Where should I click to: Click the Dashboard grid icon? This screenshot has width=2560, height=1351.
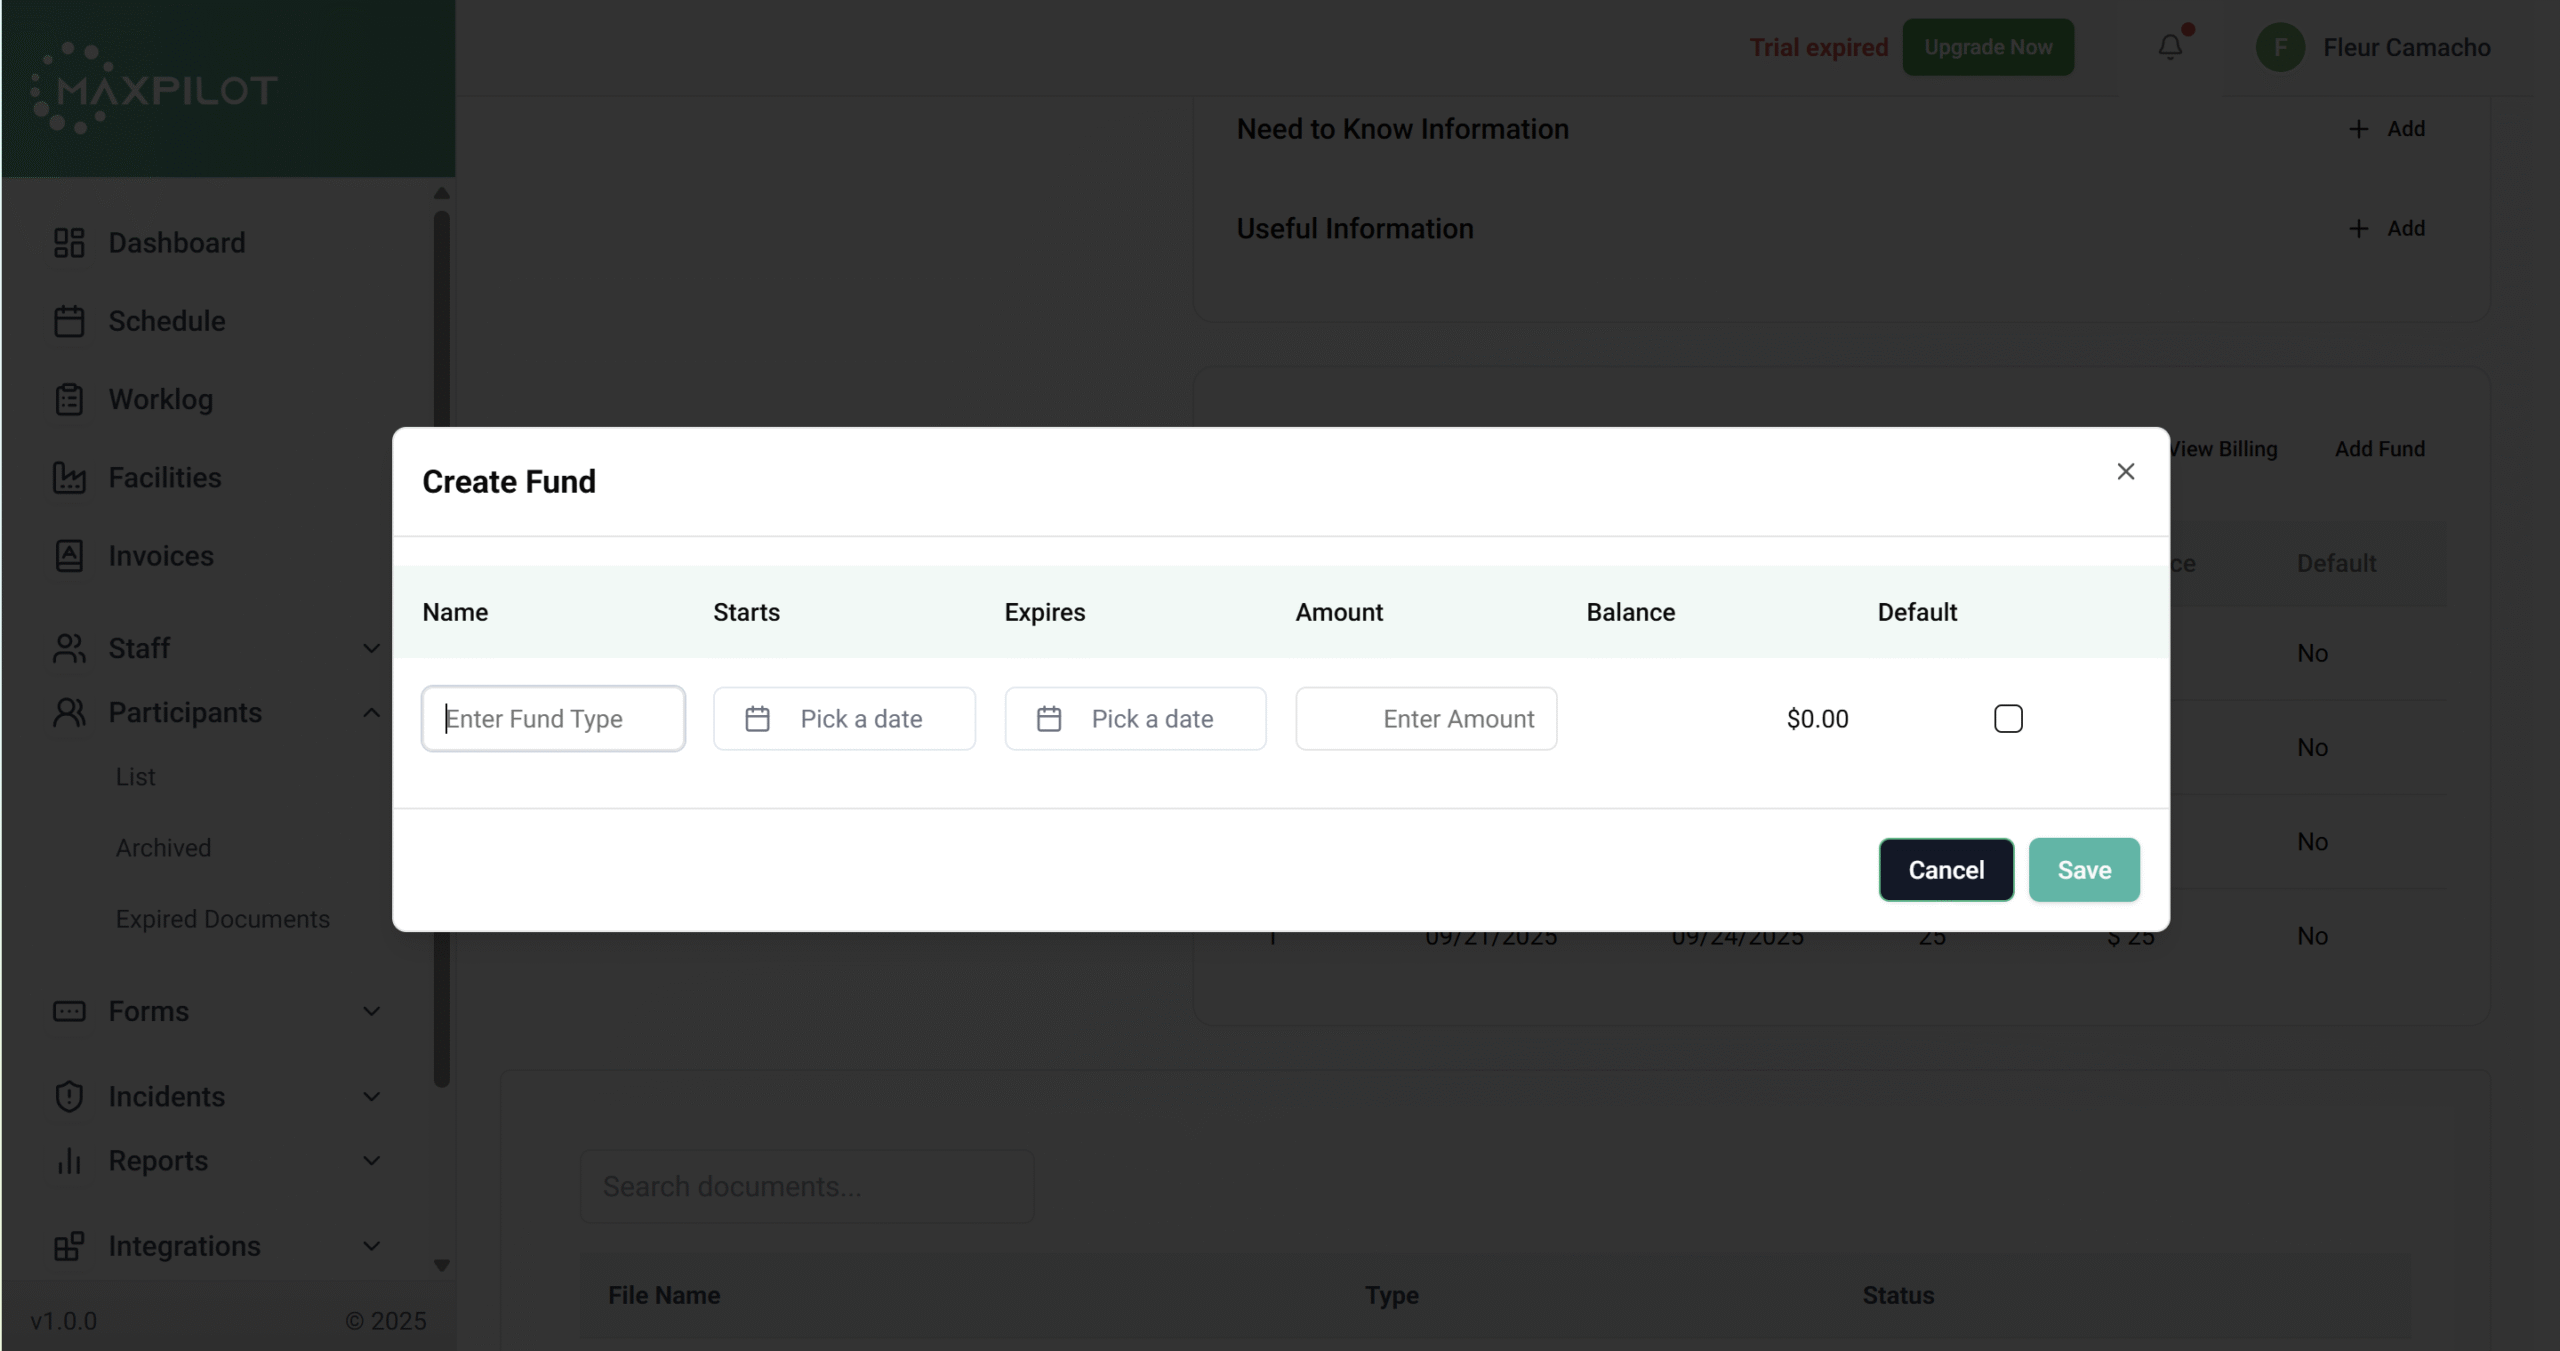click(69, 243)
